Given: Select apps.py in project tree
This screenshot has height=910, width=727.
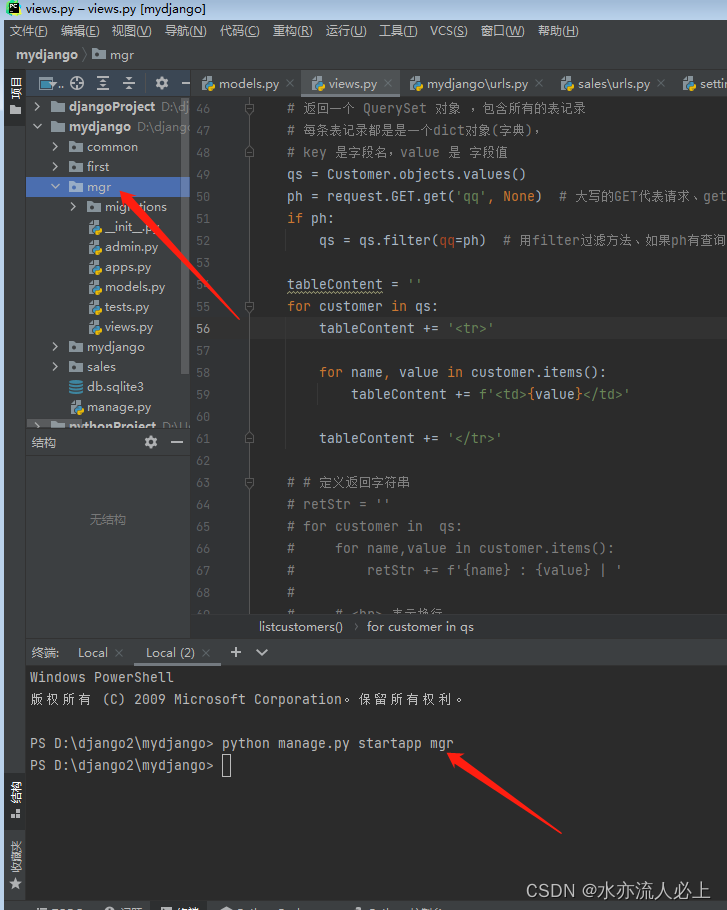Looking at the screenshot, I should coord(120,267).
